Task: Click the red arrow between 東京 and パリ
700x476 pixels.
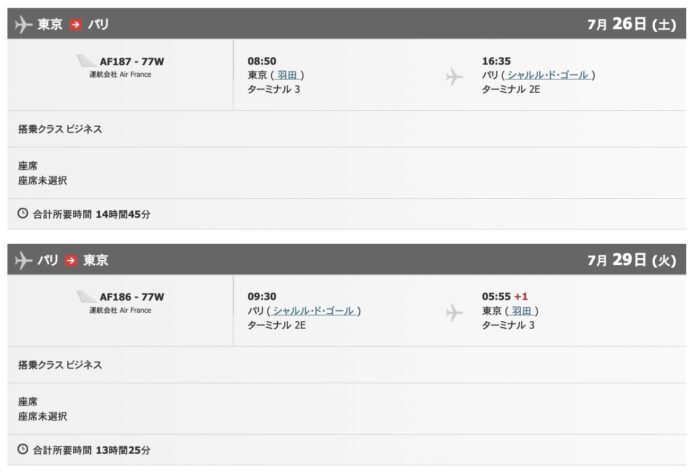Action: [x=75, y=24]
